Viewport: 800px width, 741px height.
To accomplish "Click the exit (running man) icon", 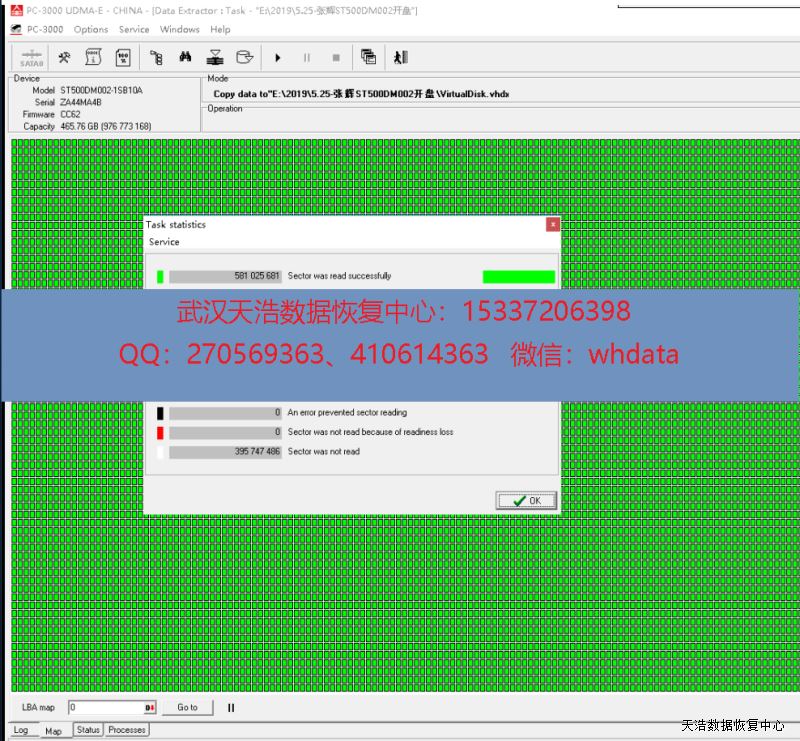I will pos(401,58).
